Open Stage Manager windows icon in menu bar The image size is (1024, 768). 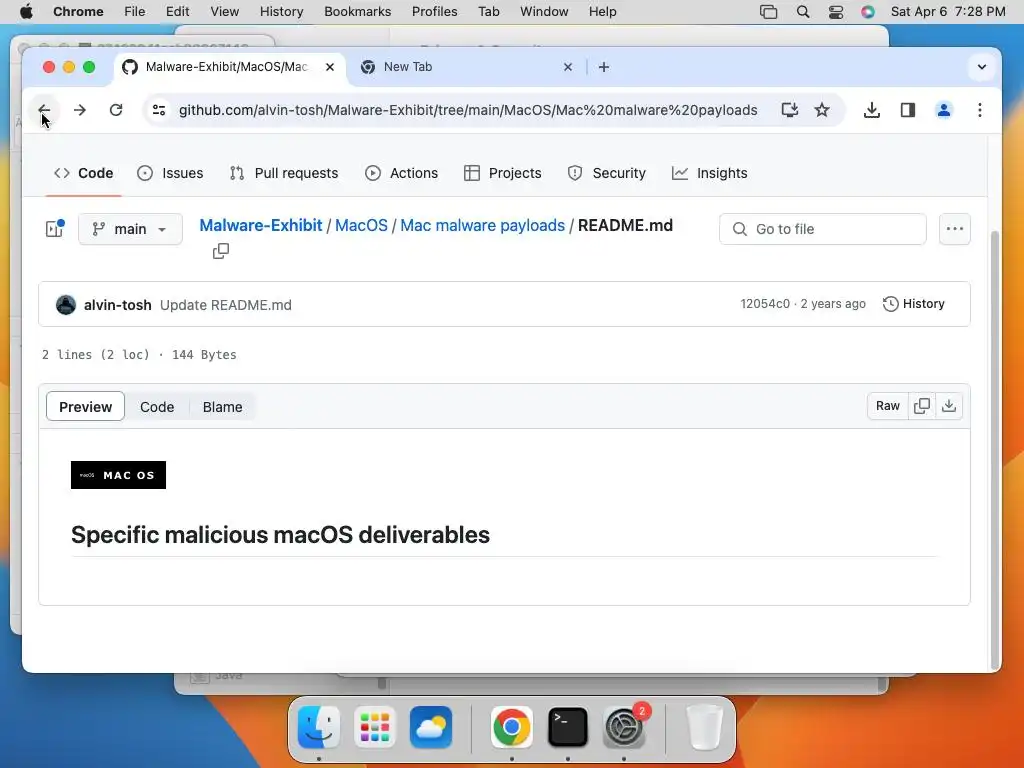tap(769, 11)
